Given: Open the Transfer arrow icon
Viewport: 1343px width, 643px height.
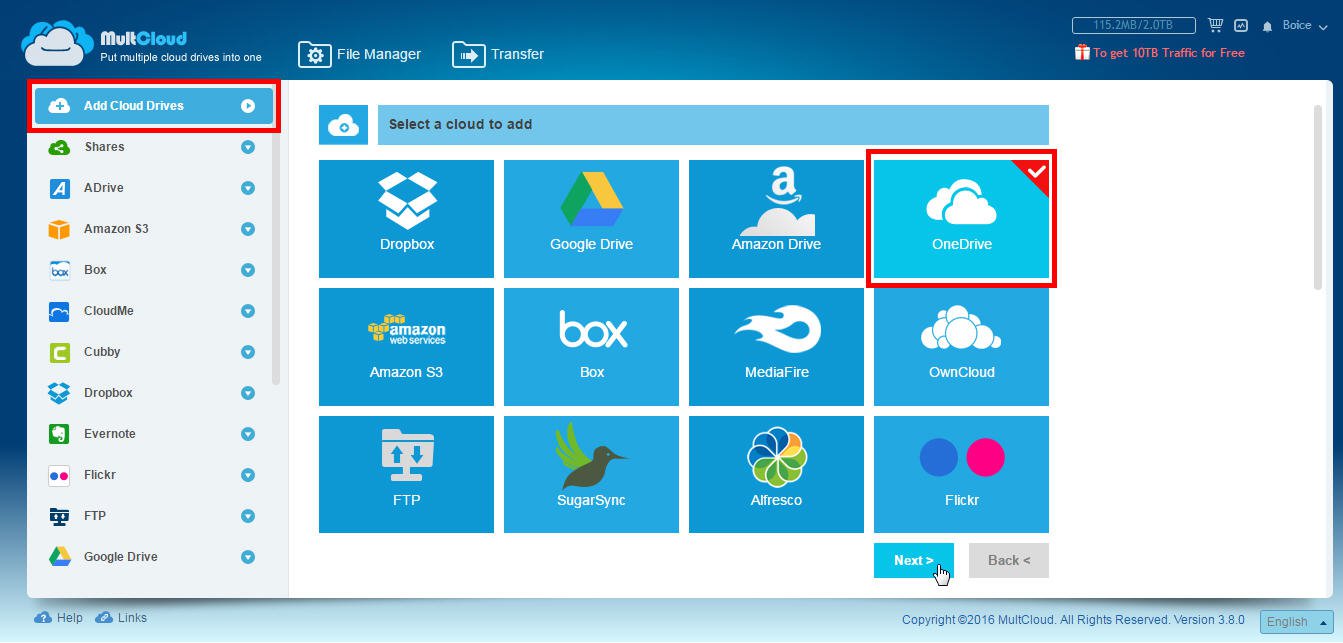Looking at the screenshot, I should pos(468,54).
